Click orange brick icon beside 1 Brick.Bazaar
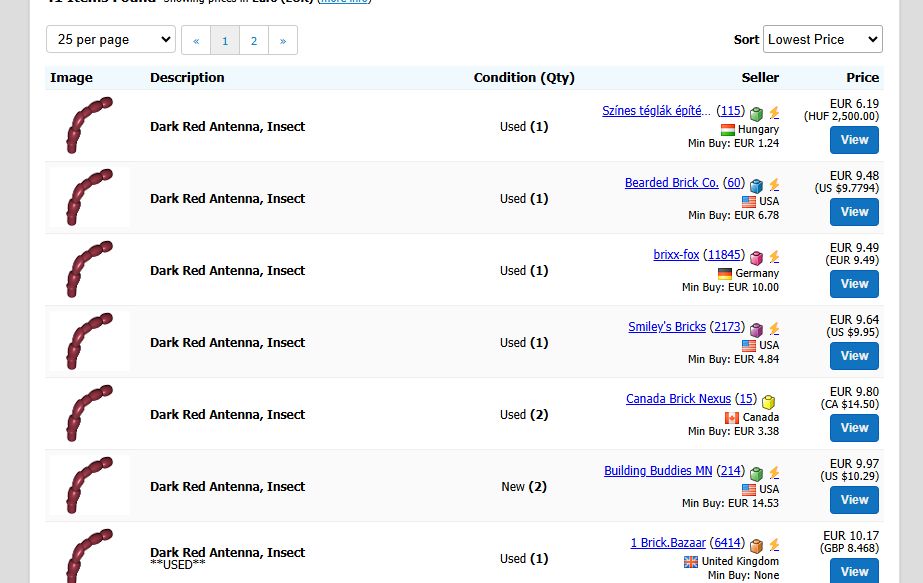 (x=756, y=545)
